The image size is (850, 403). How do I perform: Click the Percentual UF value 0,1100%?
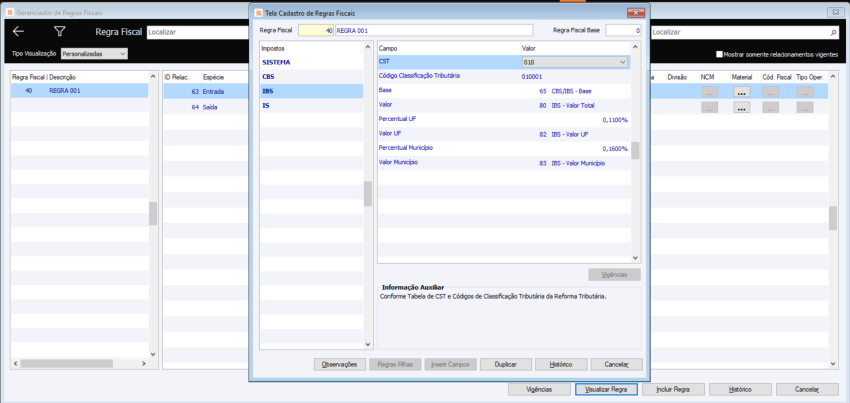615,119
